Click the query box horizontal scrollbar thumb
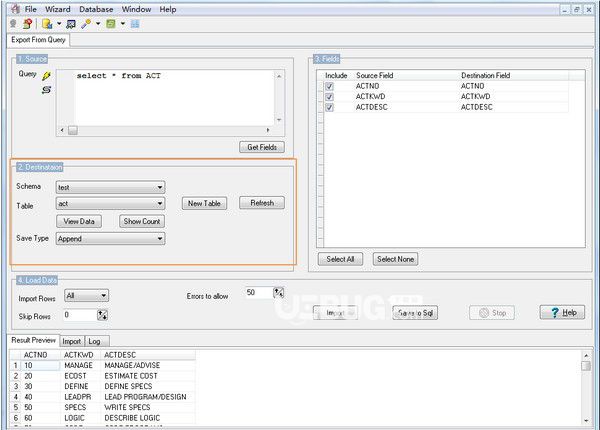 (x=73, y=130)
